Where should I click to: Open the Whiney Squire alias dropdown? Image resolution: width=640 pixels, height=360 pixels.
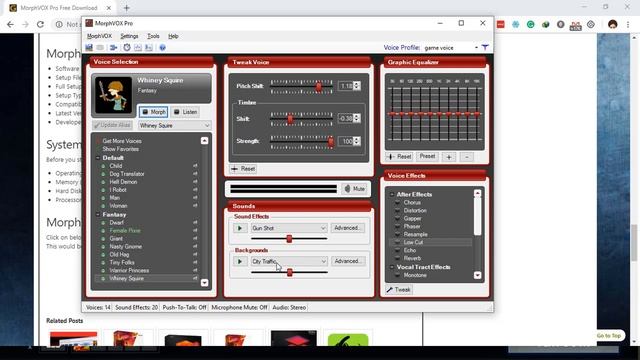pyautogui.click(x=207, y=126)
